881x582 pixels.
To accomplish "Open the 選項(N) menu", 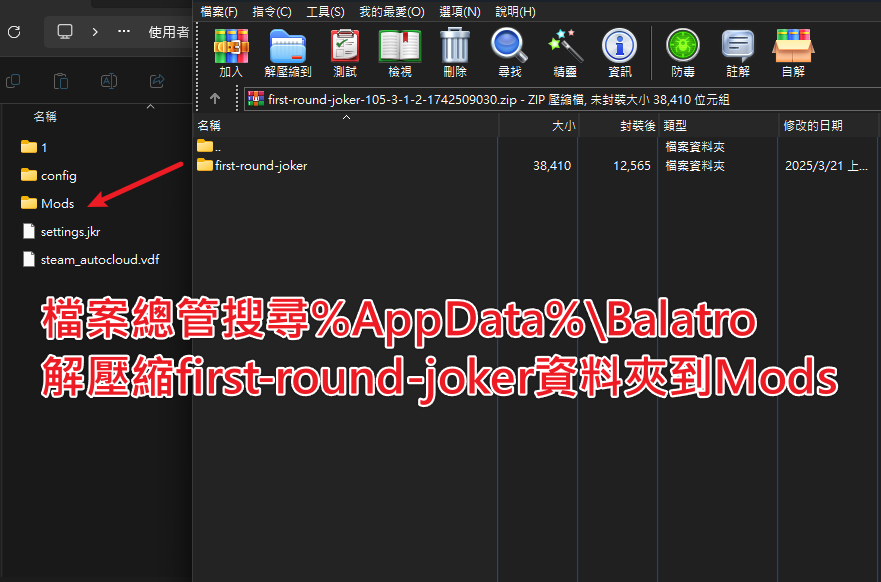I will coord(460,12).
